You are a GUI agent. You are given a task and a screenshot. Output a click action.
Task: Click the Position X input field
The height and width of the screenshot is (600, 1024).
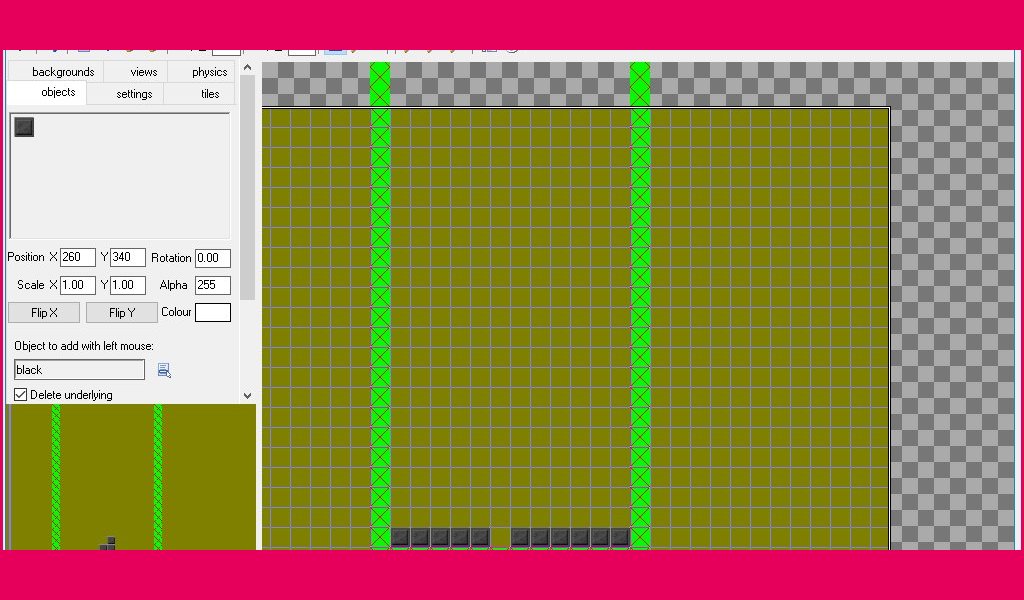pyautogui.click(x=78, y=257)
